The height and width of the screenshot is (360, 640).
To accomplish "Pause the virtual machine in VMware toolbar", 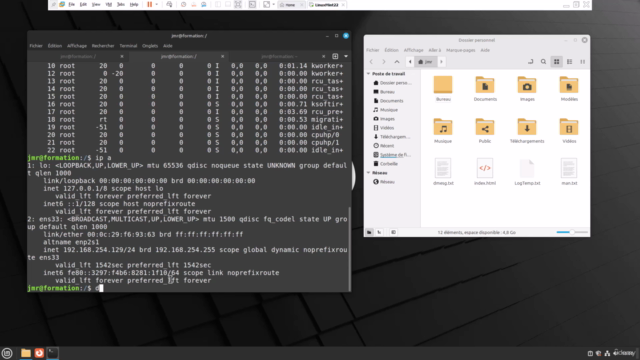I will point(149,4).
